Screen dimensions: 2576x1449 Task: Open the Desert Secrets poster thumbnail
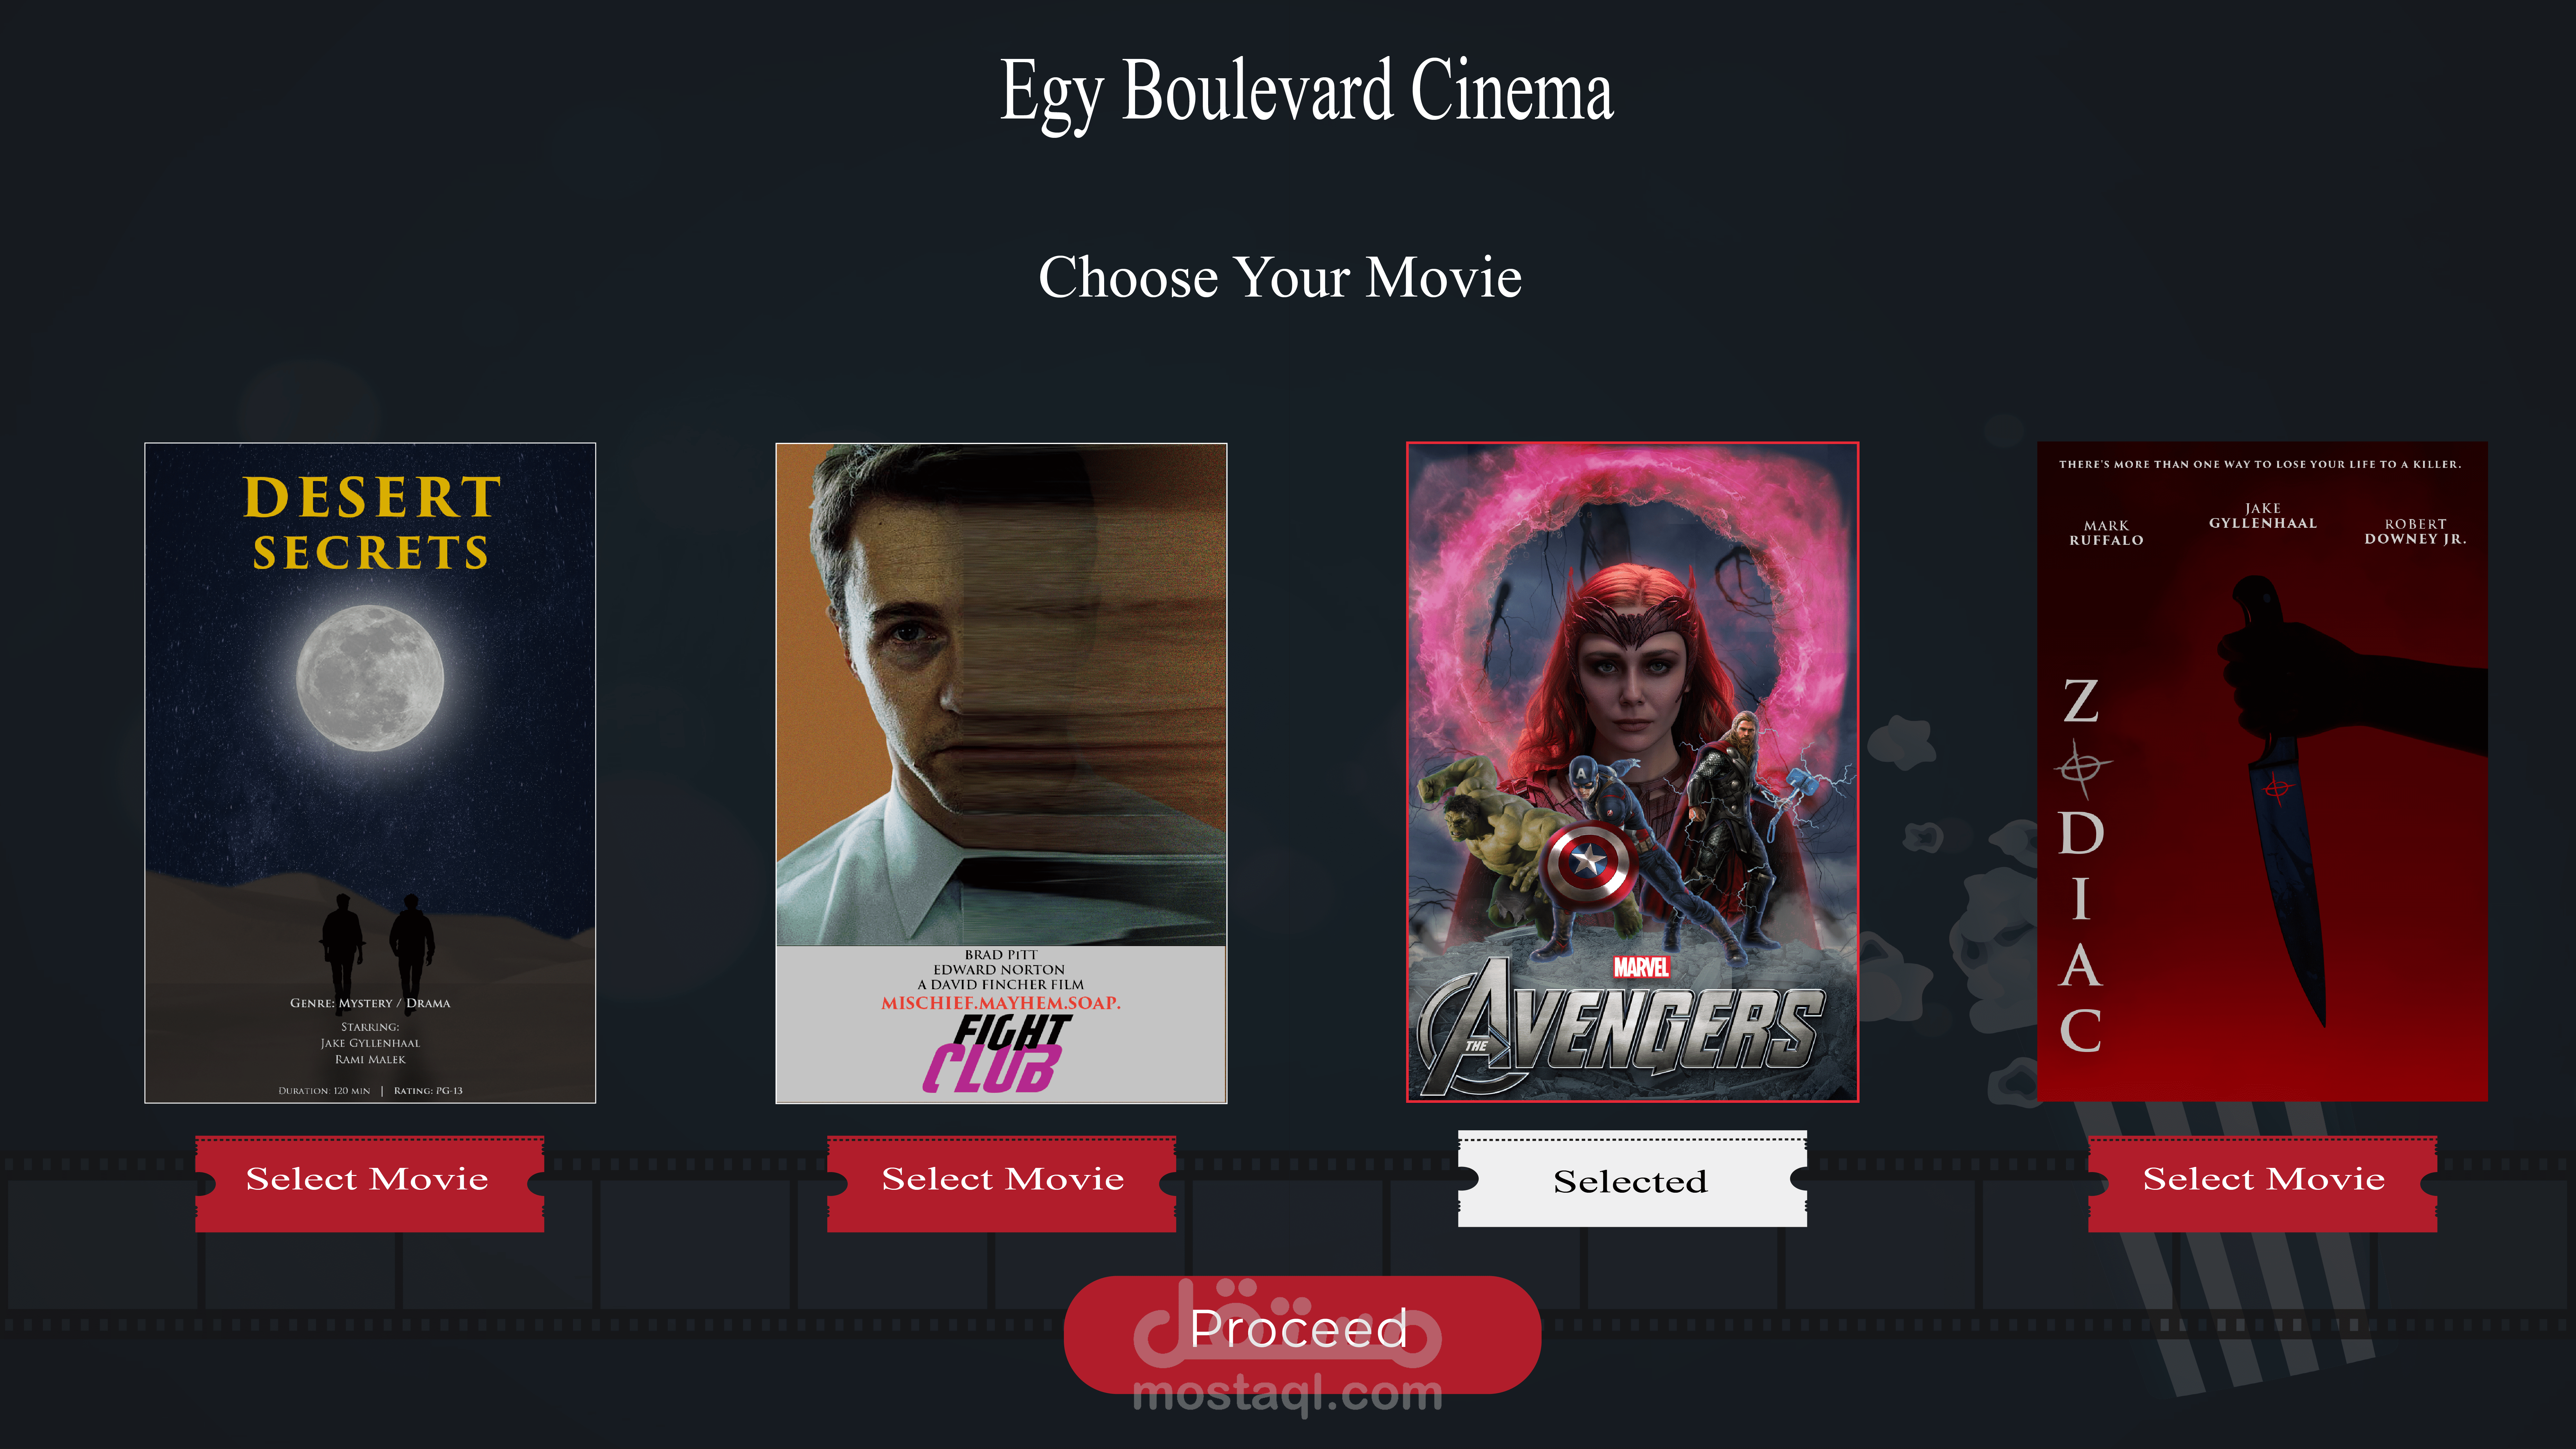pos(370,773)
